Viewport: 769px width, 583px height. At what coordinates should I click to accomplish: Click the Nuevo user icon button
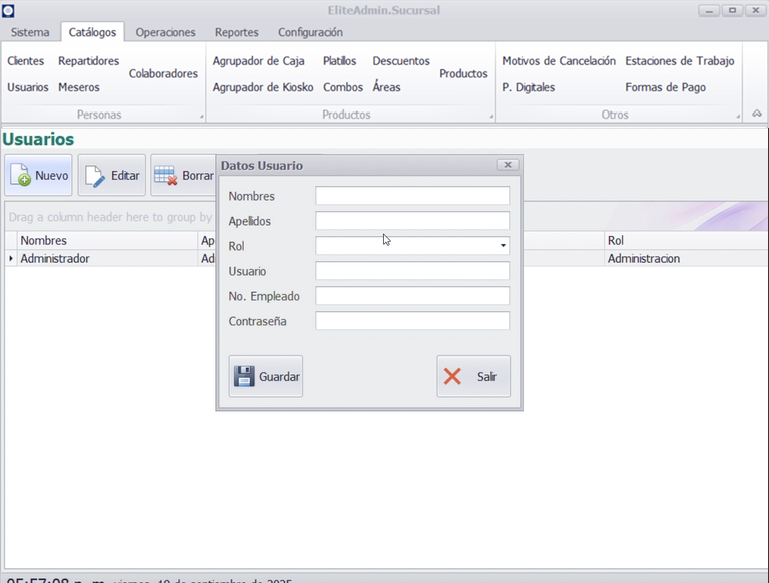click(x=20, y=176)
